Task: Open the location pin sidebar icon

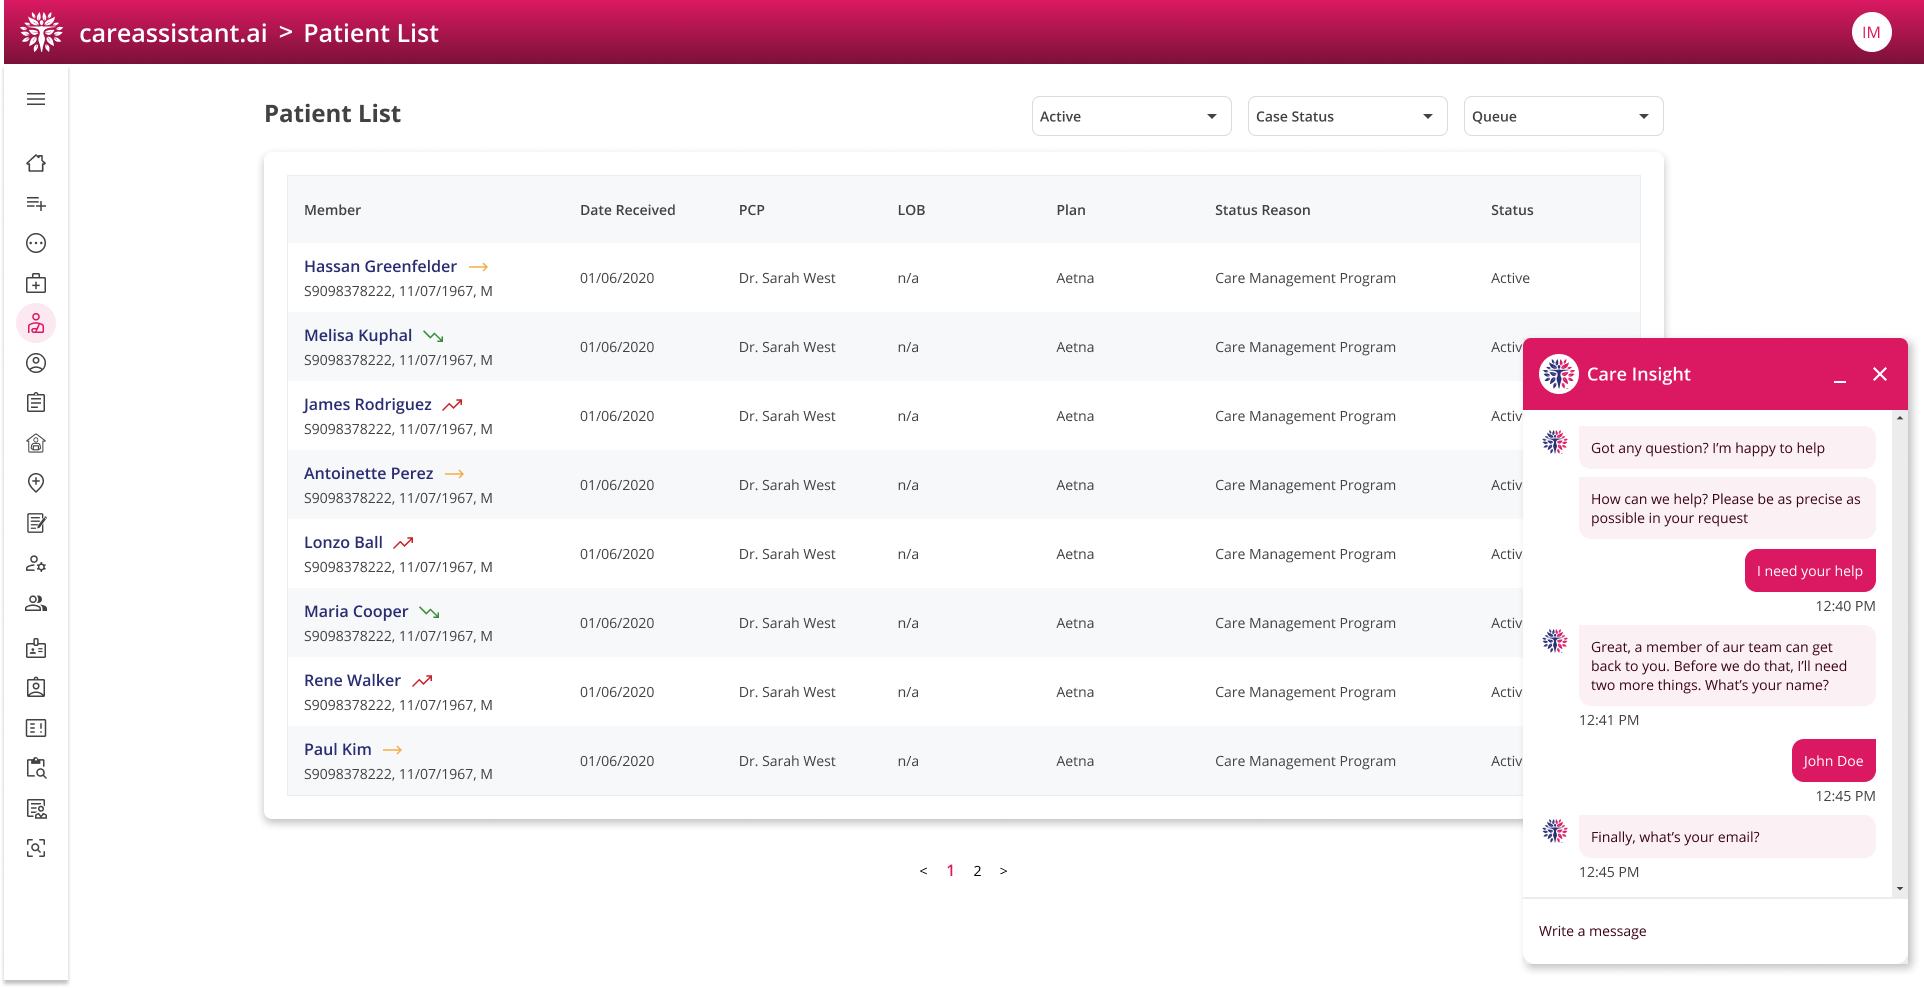Action: pyautogui.click(x=36, y=483)
